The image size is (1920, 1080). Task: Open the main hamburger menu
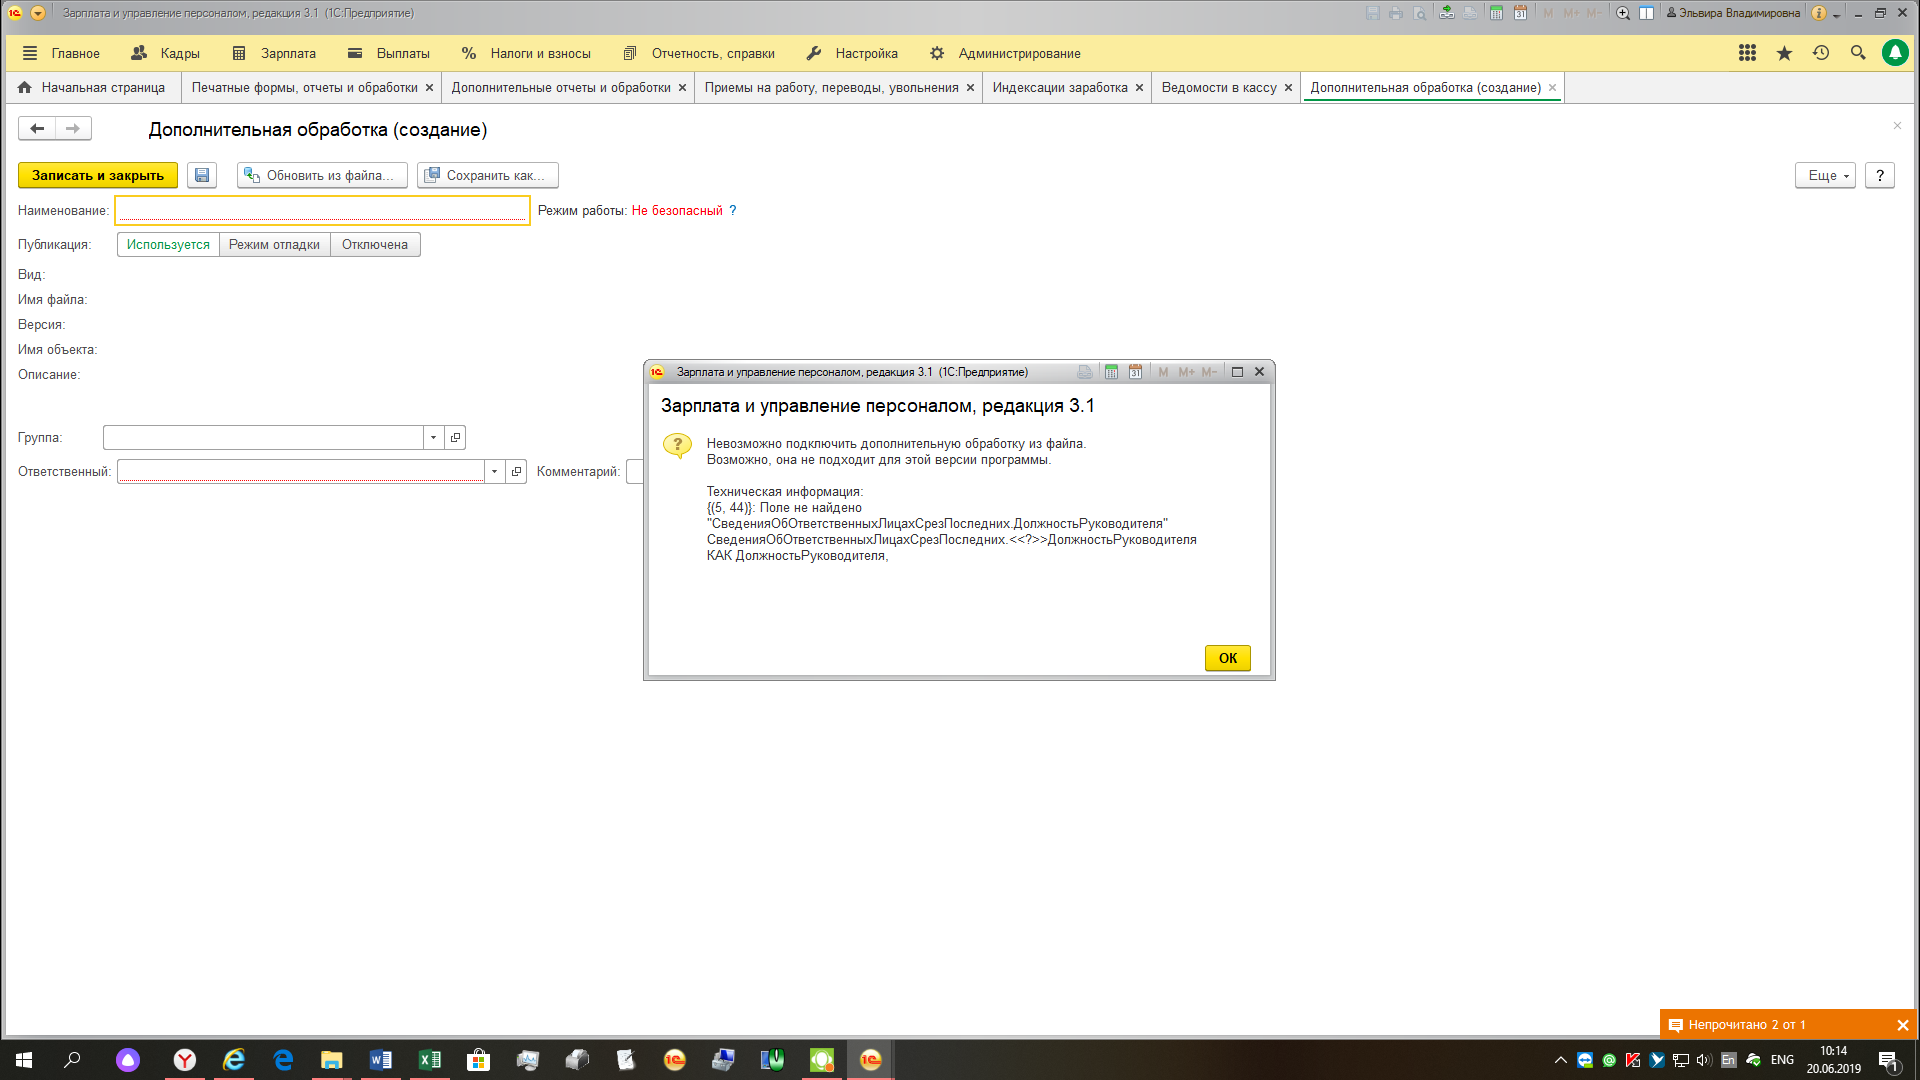click(x=30, y=53)
